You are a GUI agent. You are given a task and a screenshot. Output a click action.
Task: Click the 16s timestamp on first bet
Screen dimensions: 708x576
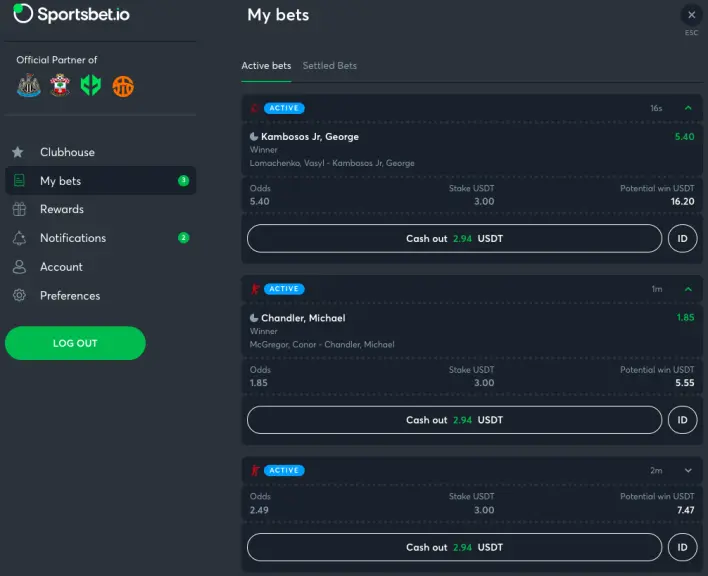(656, 108)
